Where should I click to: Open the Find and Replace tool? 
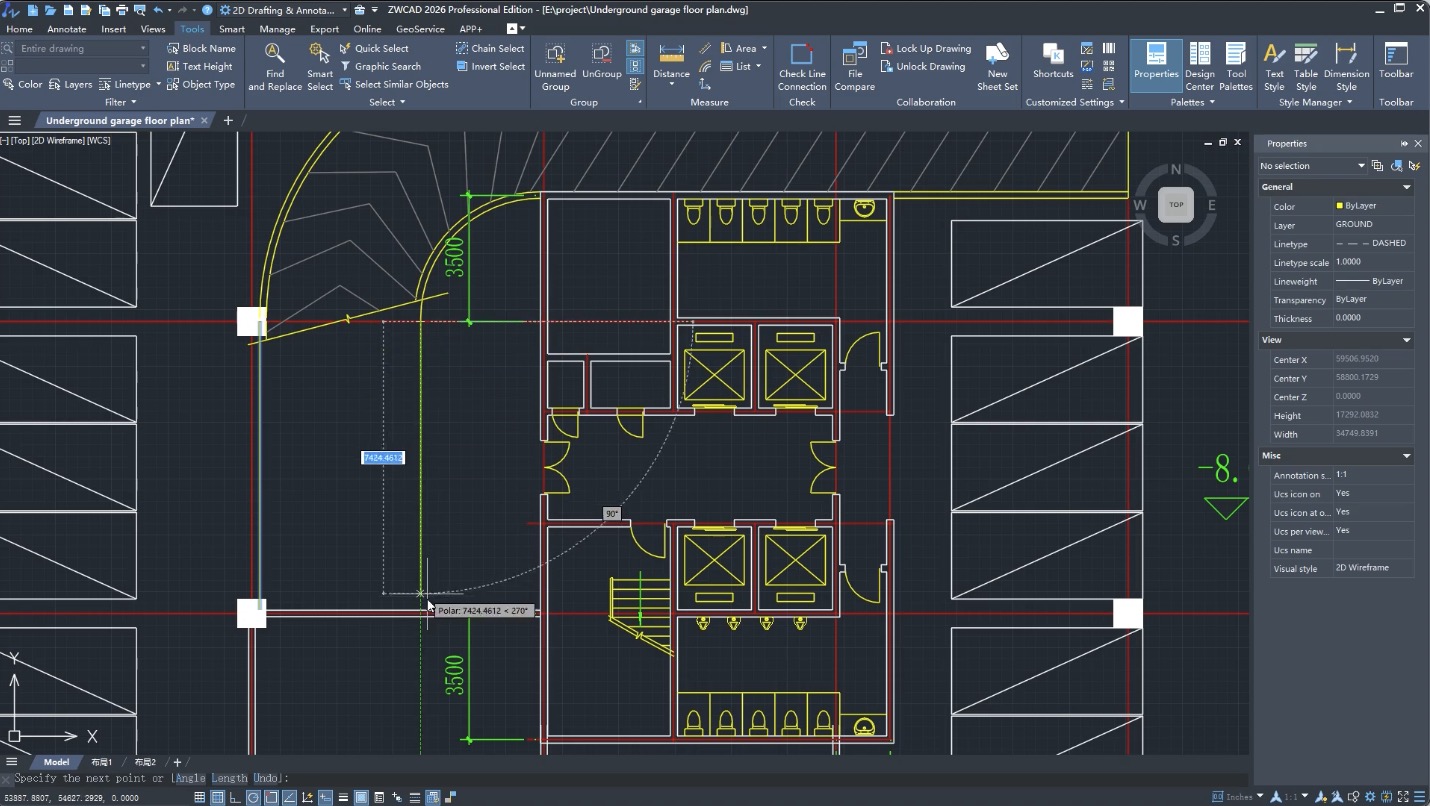[274, 66]
